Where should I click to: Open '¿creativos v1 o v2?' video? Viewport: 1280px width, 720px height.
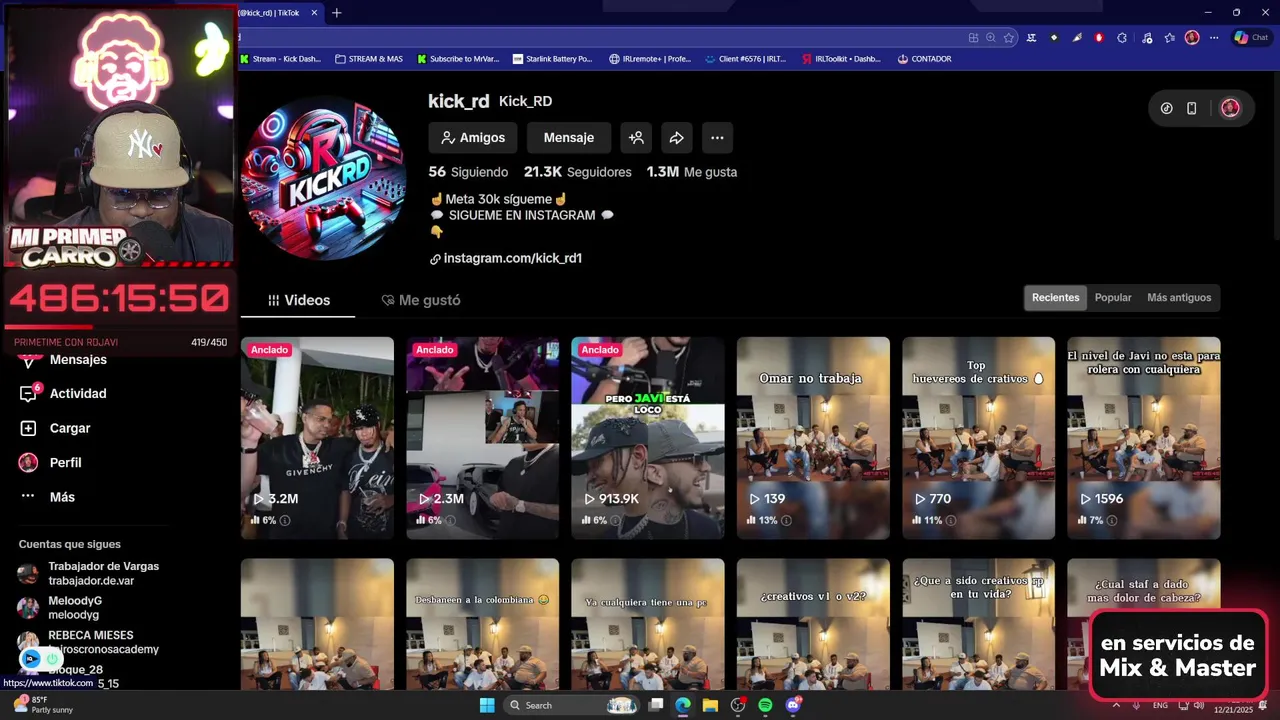(x=813, y=624)
